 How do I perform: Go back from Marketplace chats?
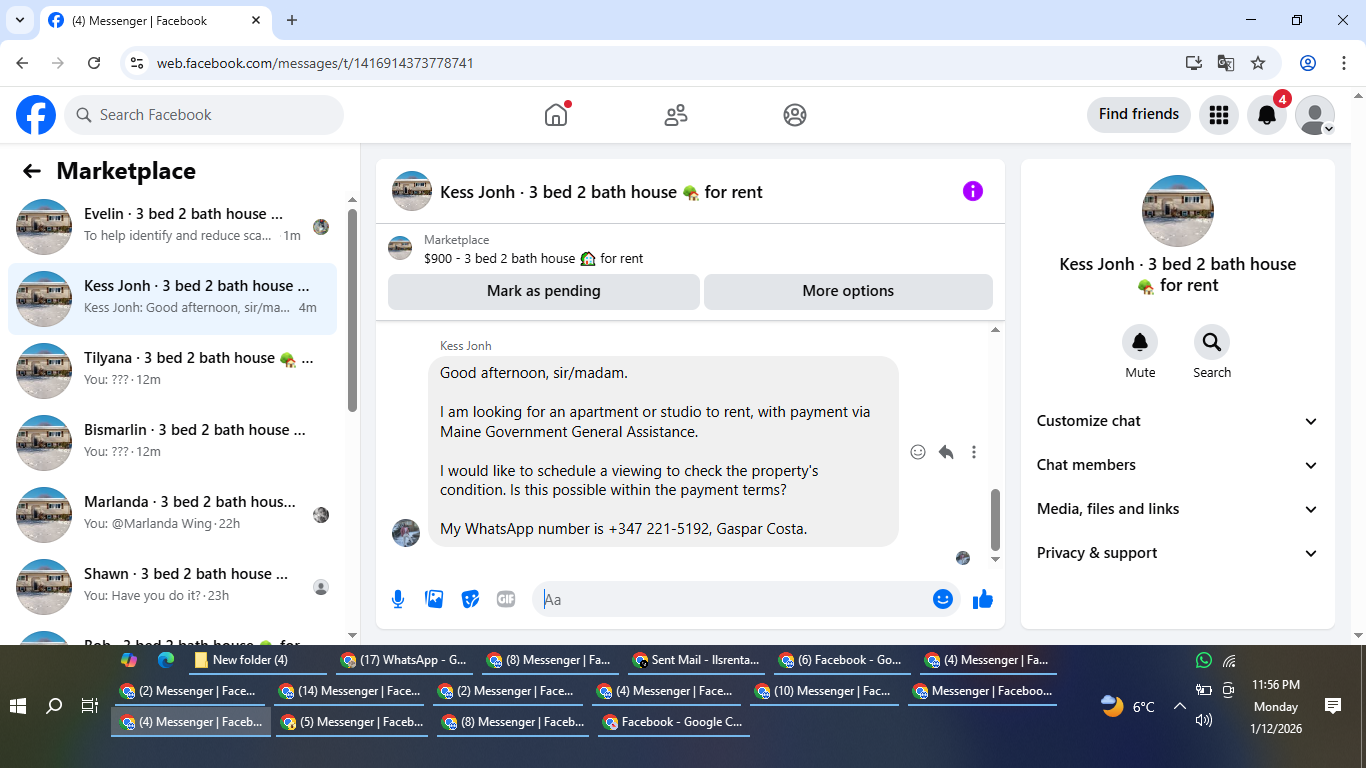32,171
